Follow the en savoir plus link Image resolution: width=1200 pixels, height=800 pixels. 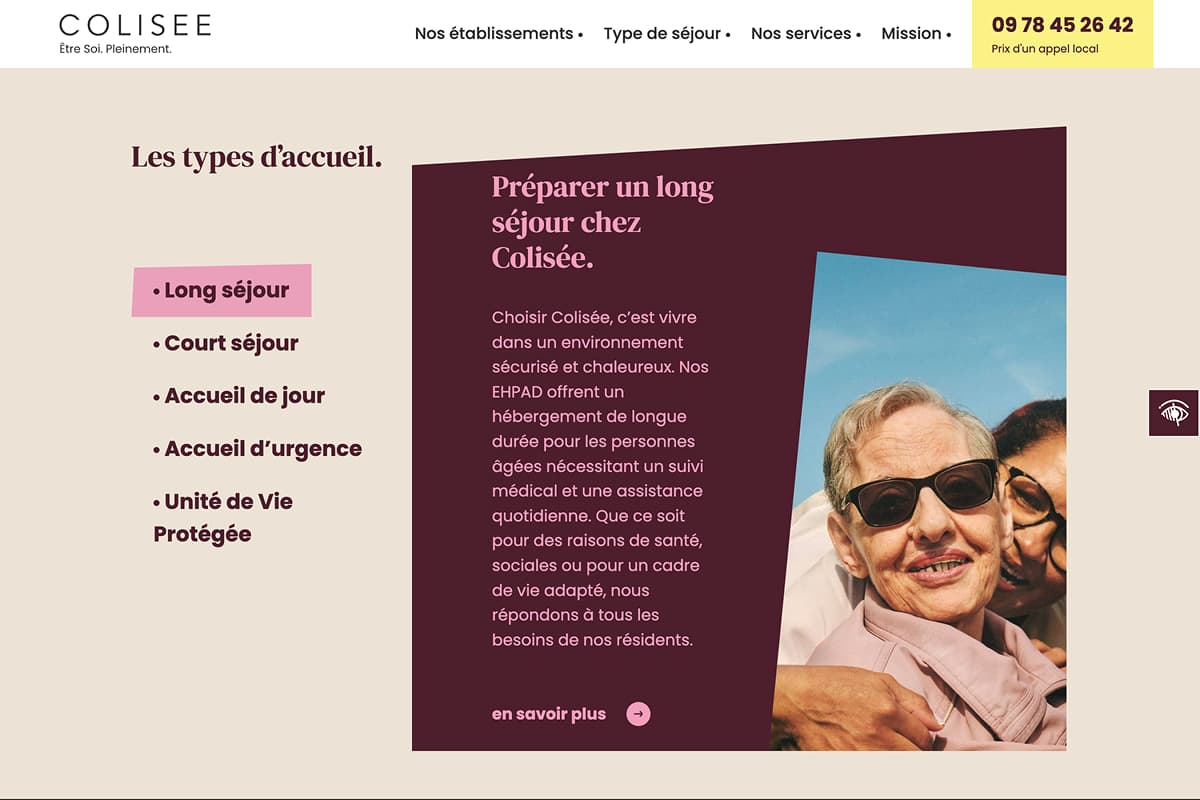[x=549, y=714]
